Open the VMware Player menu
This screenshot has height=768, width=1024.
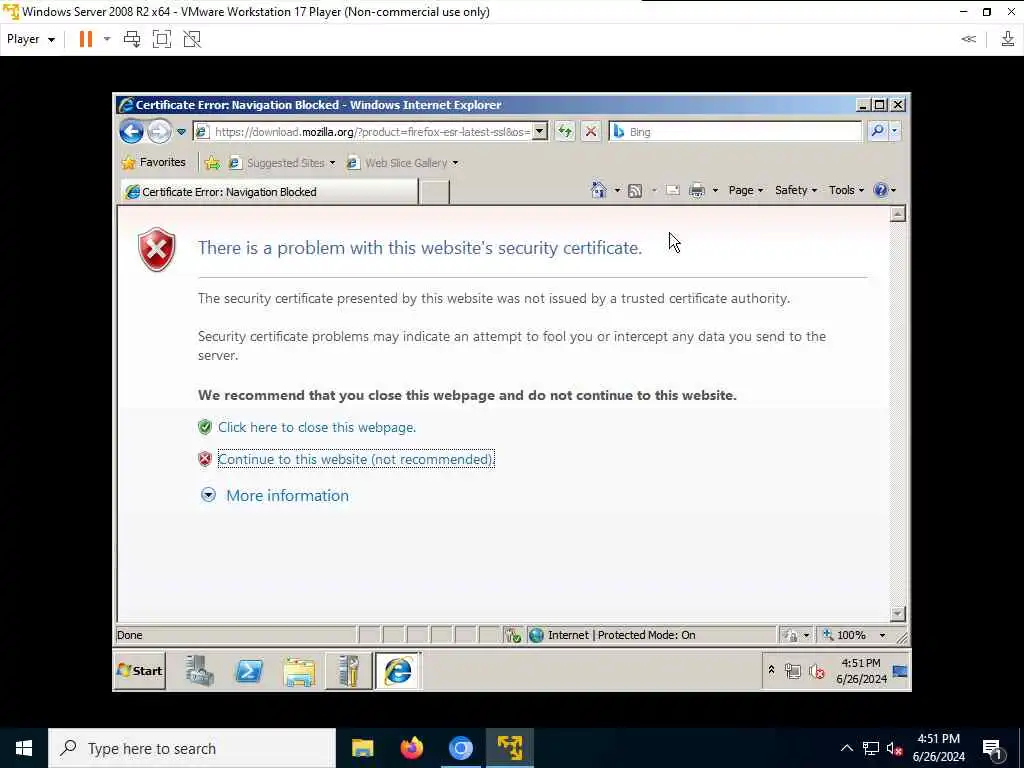coord(31,39)
